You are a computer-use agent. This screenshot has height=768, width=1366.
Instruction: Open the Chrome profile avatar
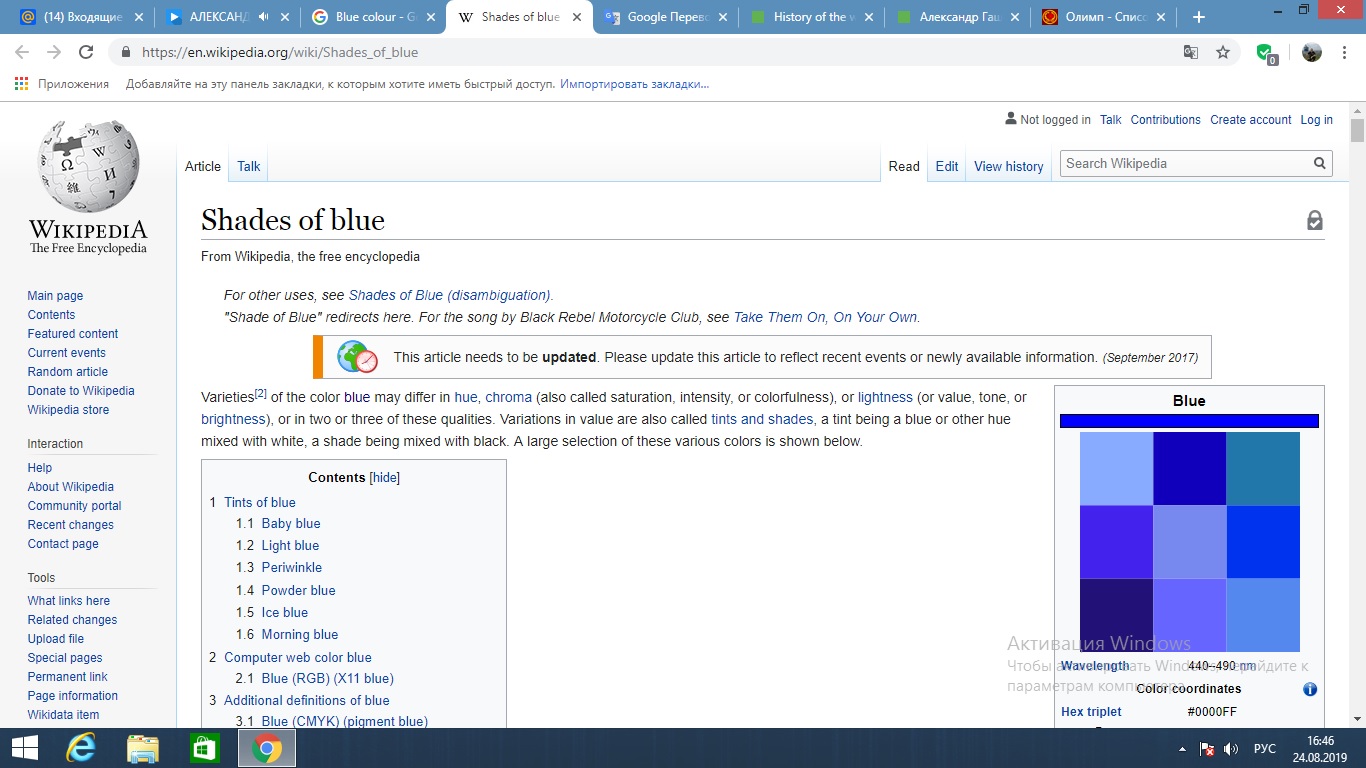click(1312, 52)
